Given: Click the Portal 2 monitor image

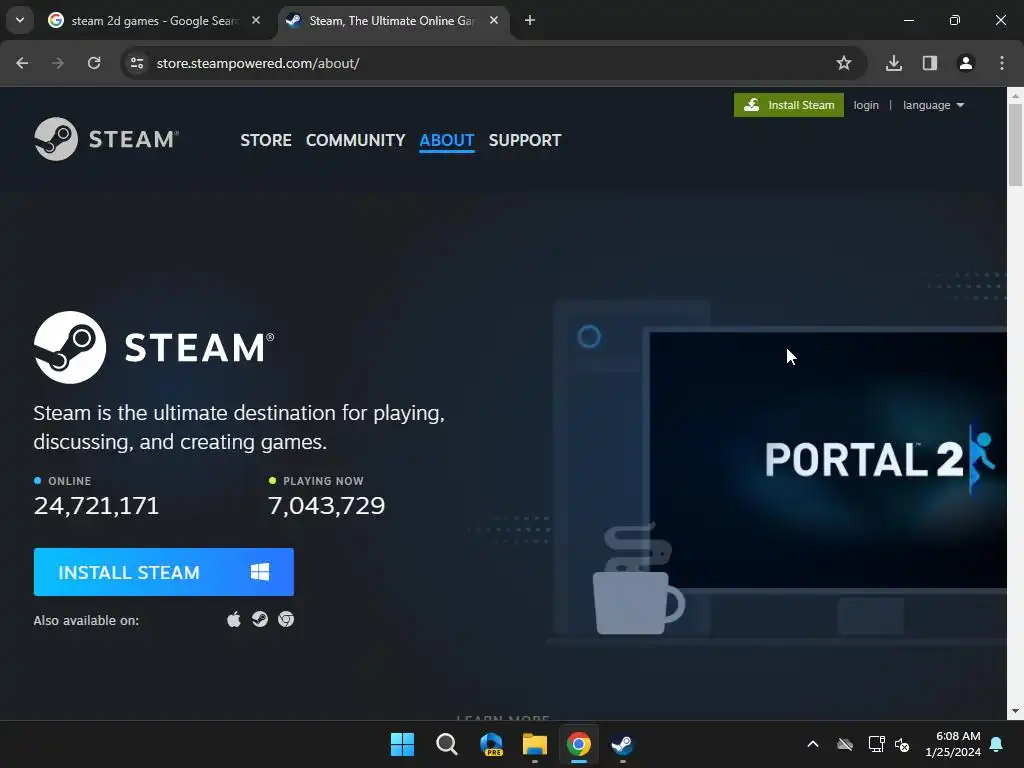Looking at the screenshot, I should [x=828, y=460].
